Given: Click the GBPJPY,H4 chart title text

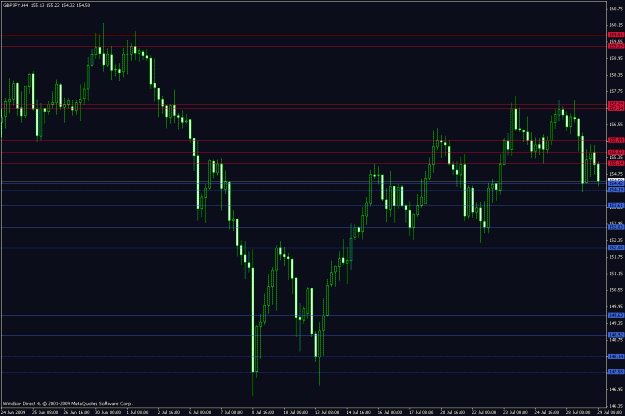Looking at the screenshot, I should pyautogui.click(x=16, y=5).
